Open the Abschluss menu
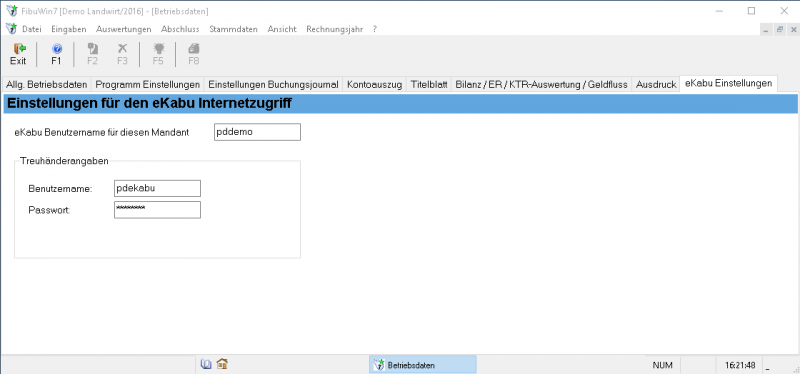800x374 pixels. [x=180, y=29]
